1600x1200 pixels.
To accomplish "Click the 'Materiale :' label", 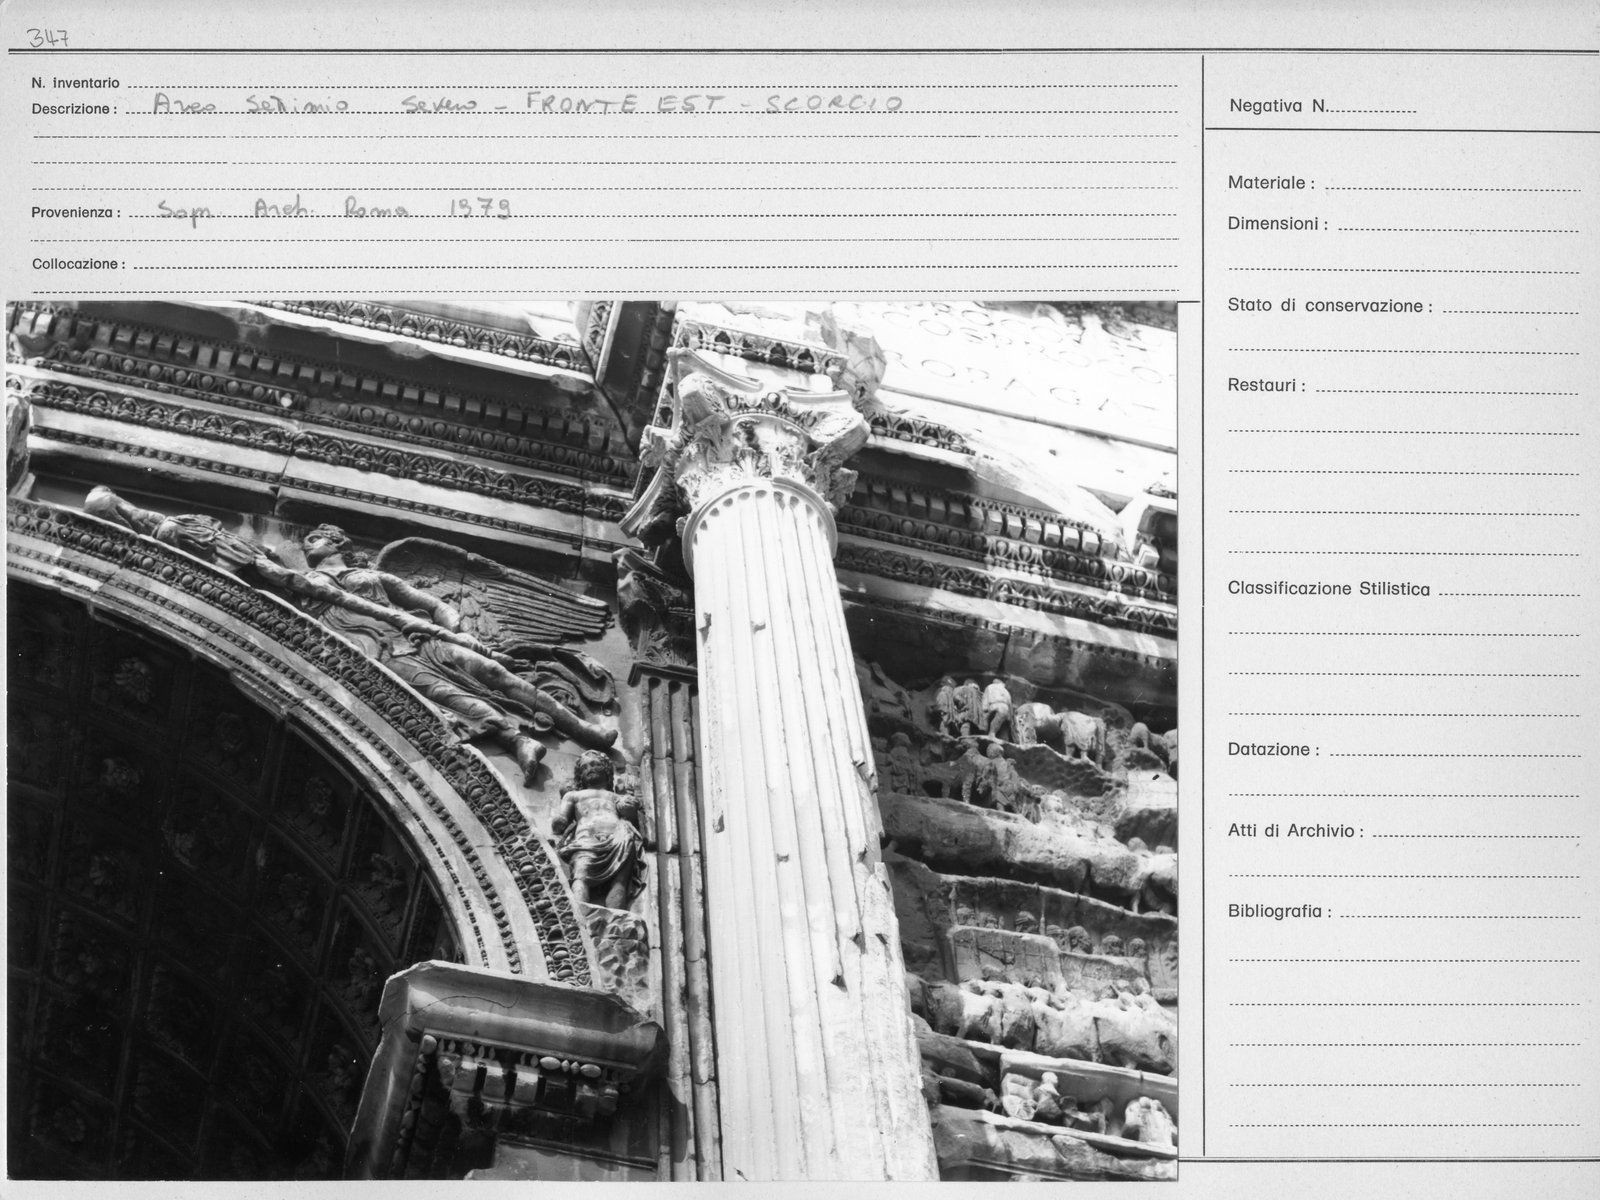I will click(1271, 183).
